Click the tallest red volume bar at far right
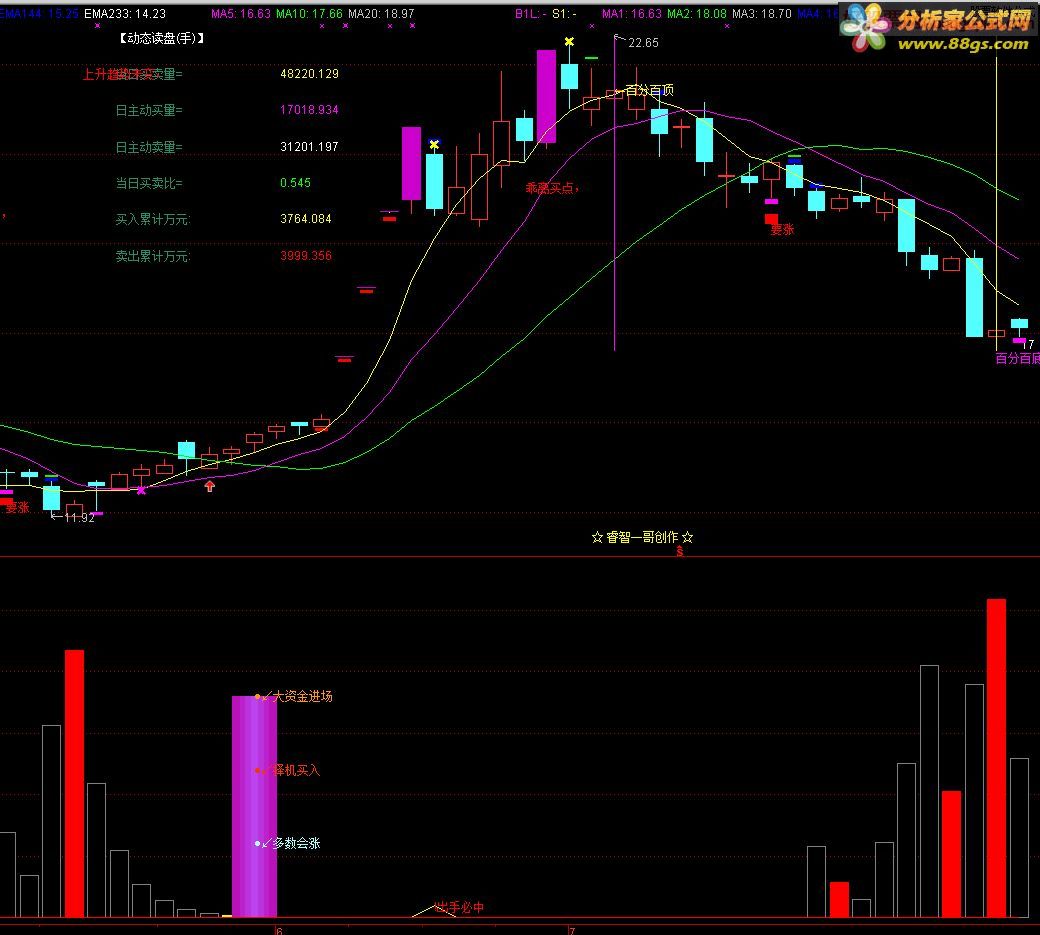The height and width of the screenshot is (935, 1040). click(996, 758)
